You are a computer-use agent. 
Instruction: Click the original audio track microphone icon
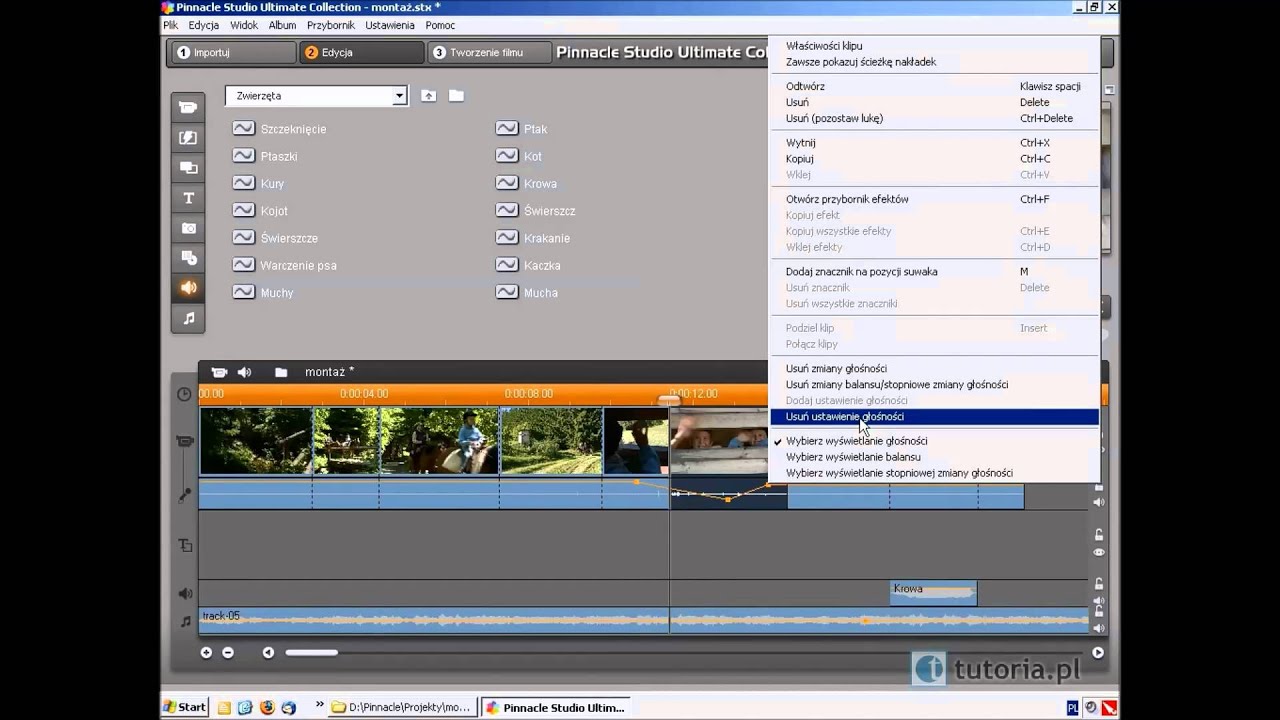tap(185, 494)
